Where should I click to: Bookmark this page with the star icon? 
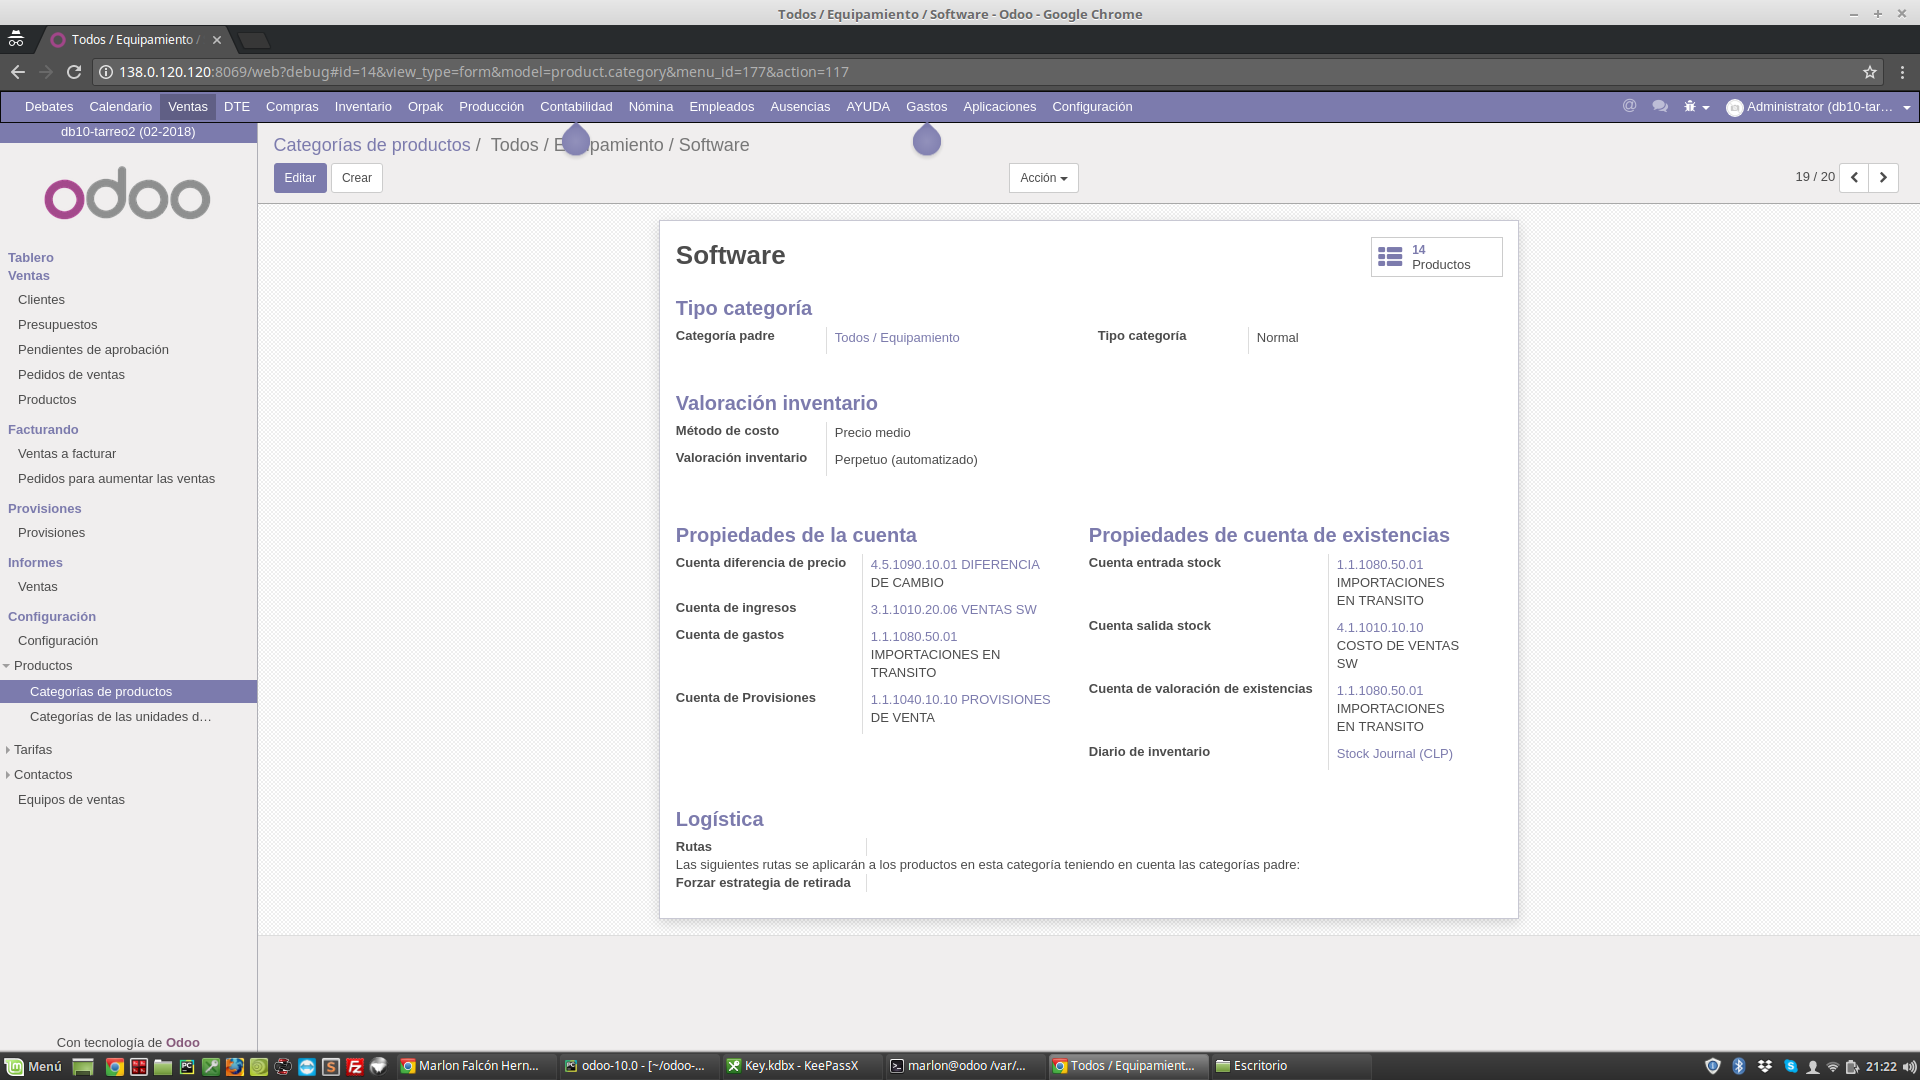coord(1869,72)
